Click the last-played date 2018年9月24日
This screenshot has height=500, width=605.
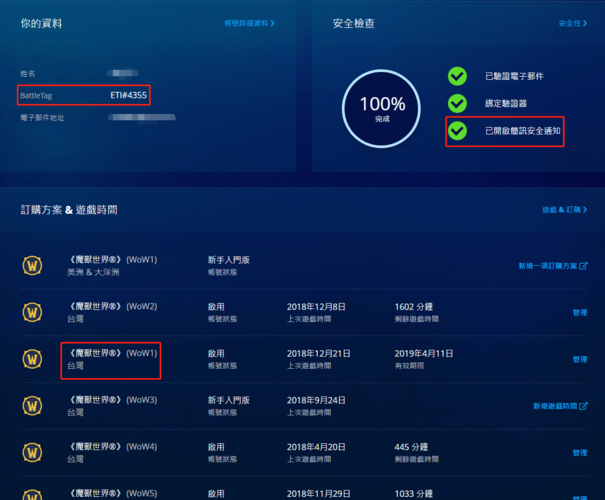click(x=316, y=400)
